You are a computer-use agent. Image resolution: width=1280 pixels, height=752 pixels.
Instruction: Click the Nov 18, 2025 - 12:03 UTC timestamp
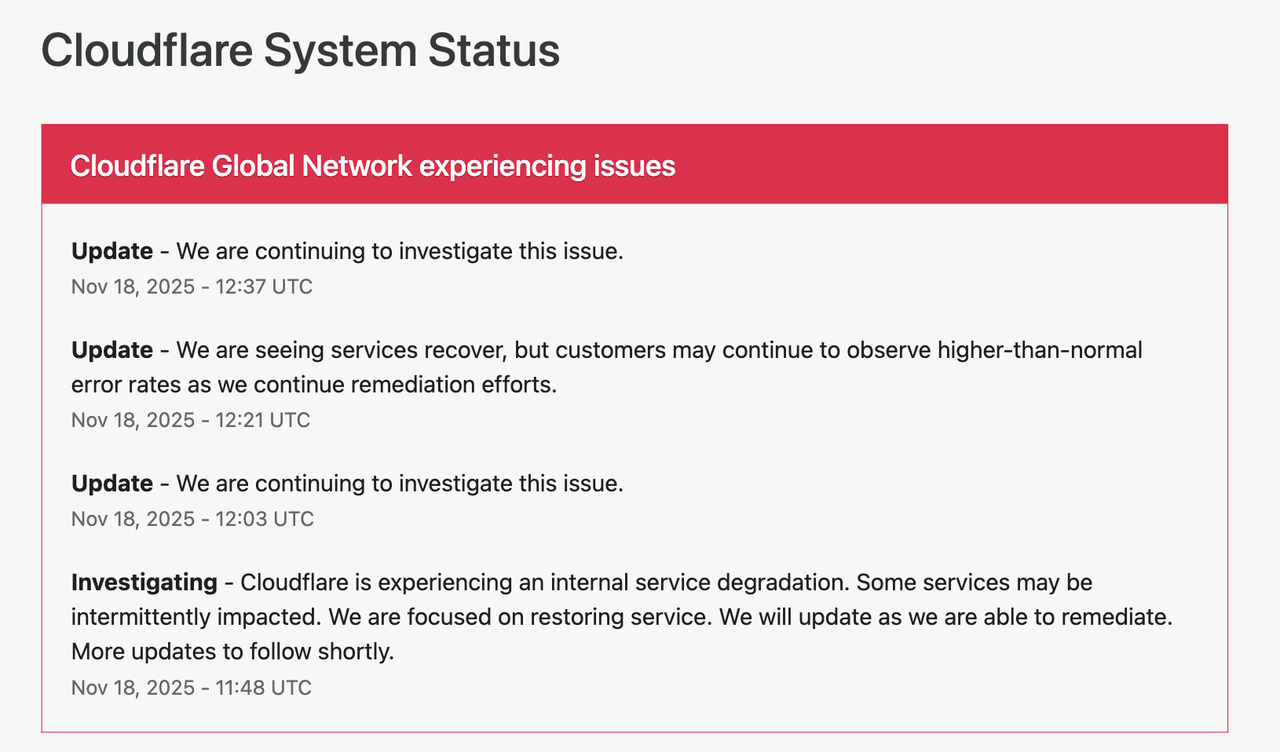tap(192, 519)
